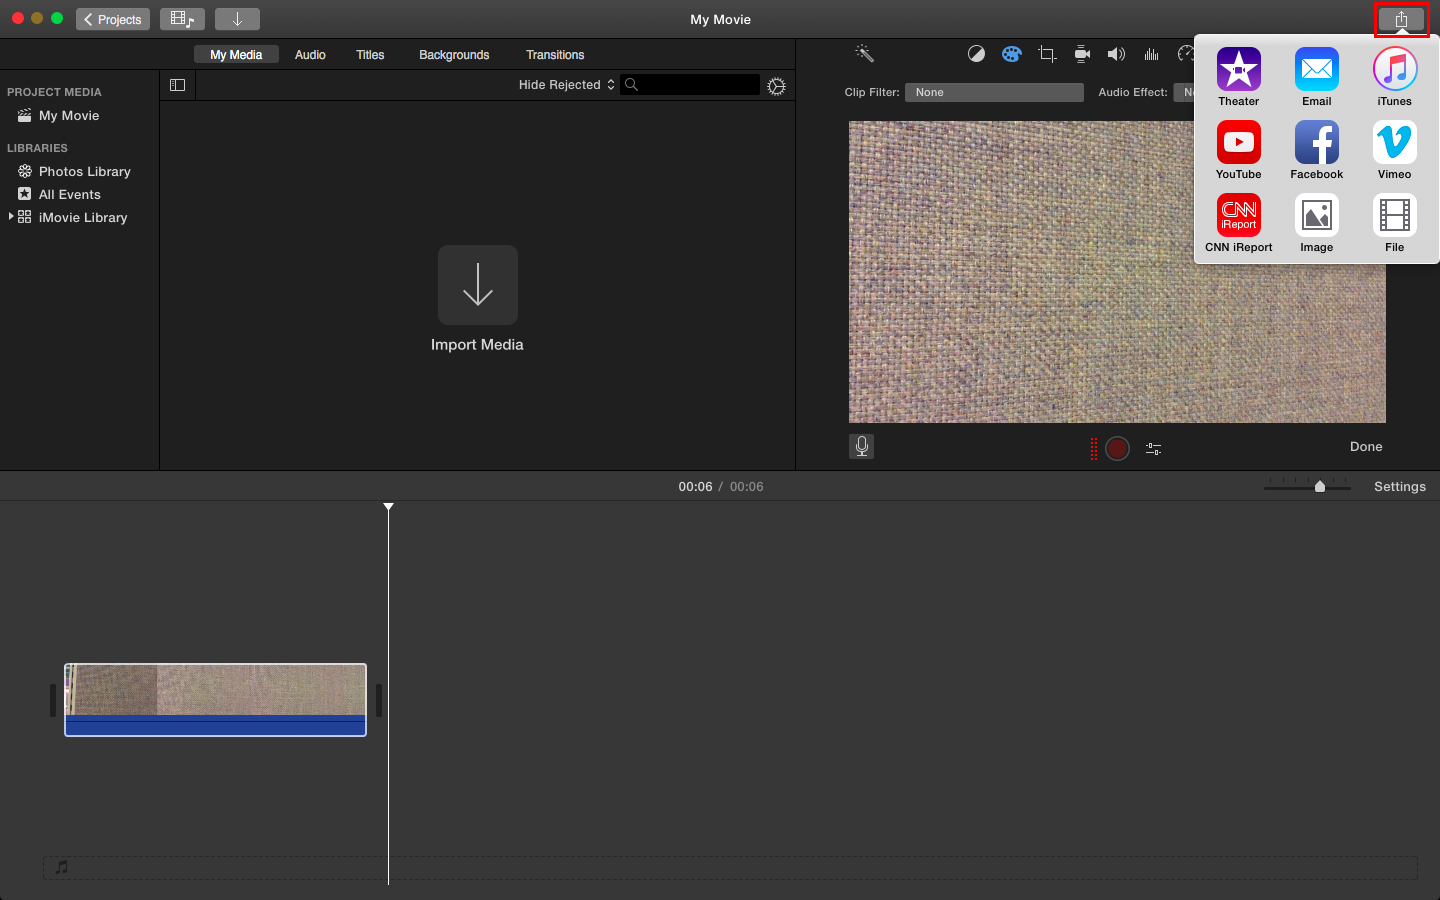Click the Facebook share icon
Image resolution: width=1440 pixels, height=900 pixels.
pyautogui.click(x=1316, y=143)
